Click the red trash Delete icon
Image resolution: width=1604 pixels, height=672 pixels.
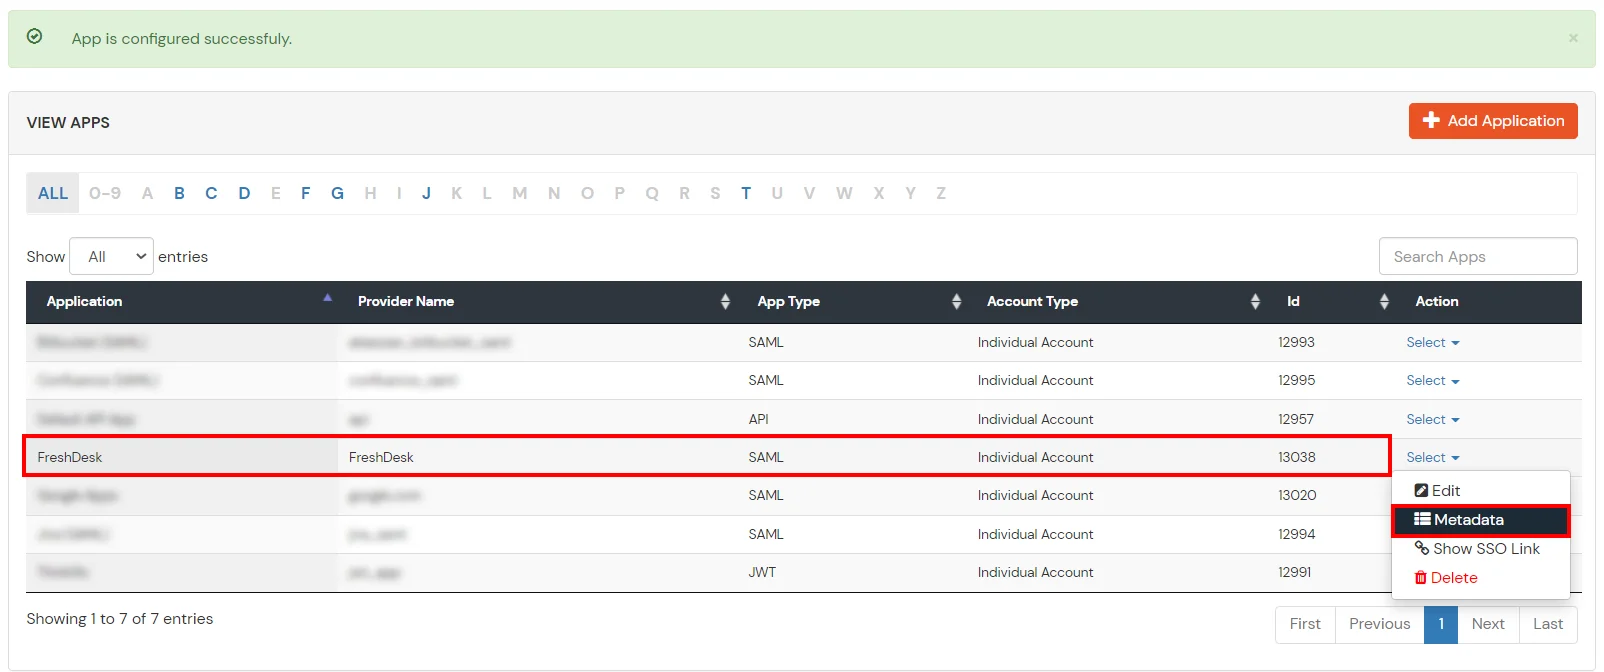[x=1420, y=578]
